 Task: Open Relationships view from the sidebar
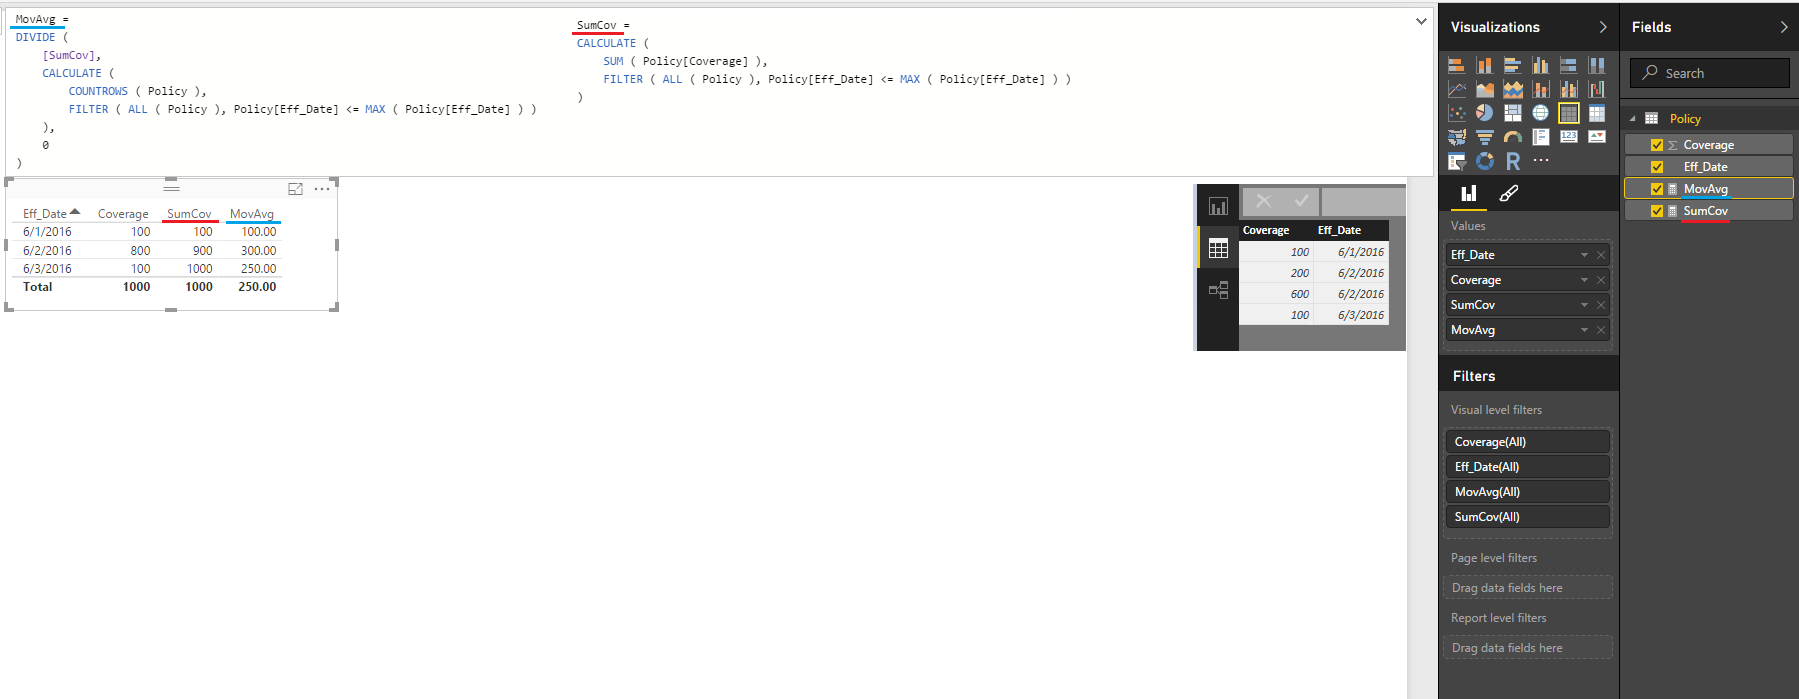click(1218, 290)
